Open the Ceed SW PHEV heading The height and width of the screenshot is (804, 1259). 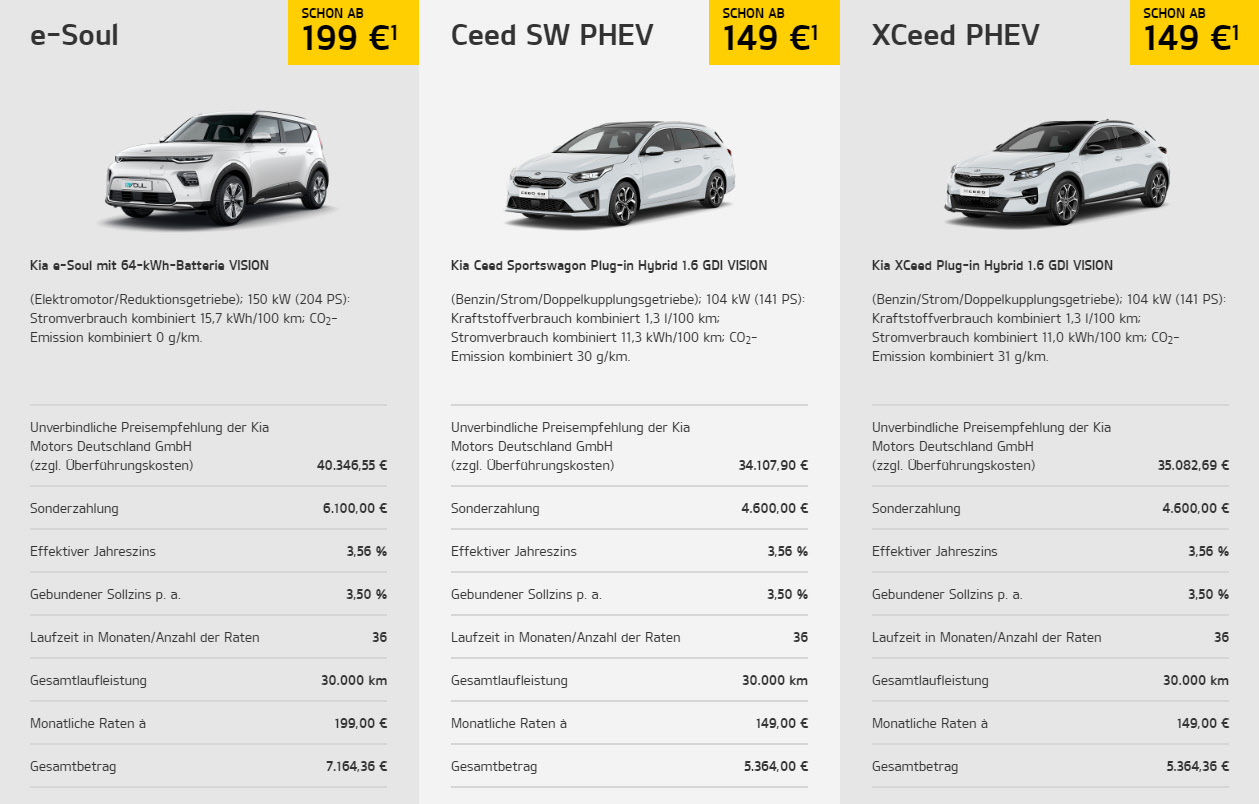click(552, 35)
